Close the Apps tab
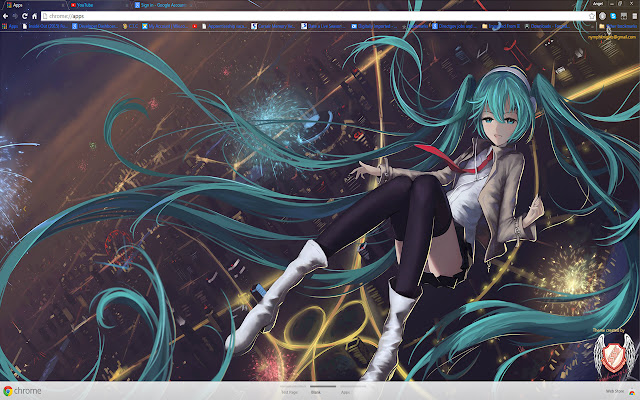The image size is (640, 400). click(x=63, y=5)
